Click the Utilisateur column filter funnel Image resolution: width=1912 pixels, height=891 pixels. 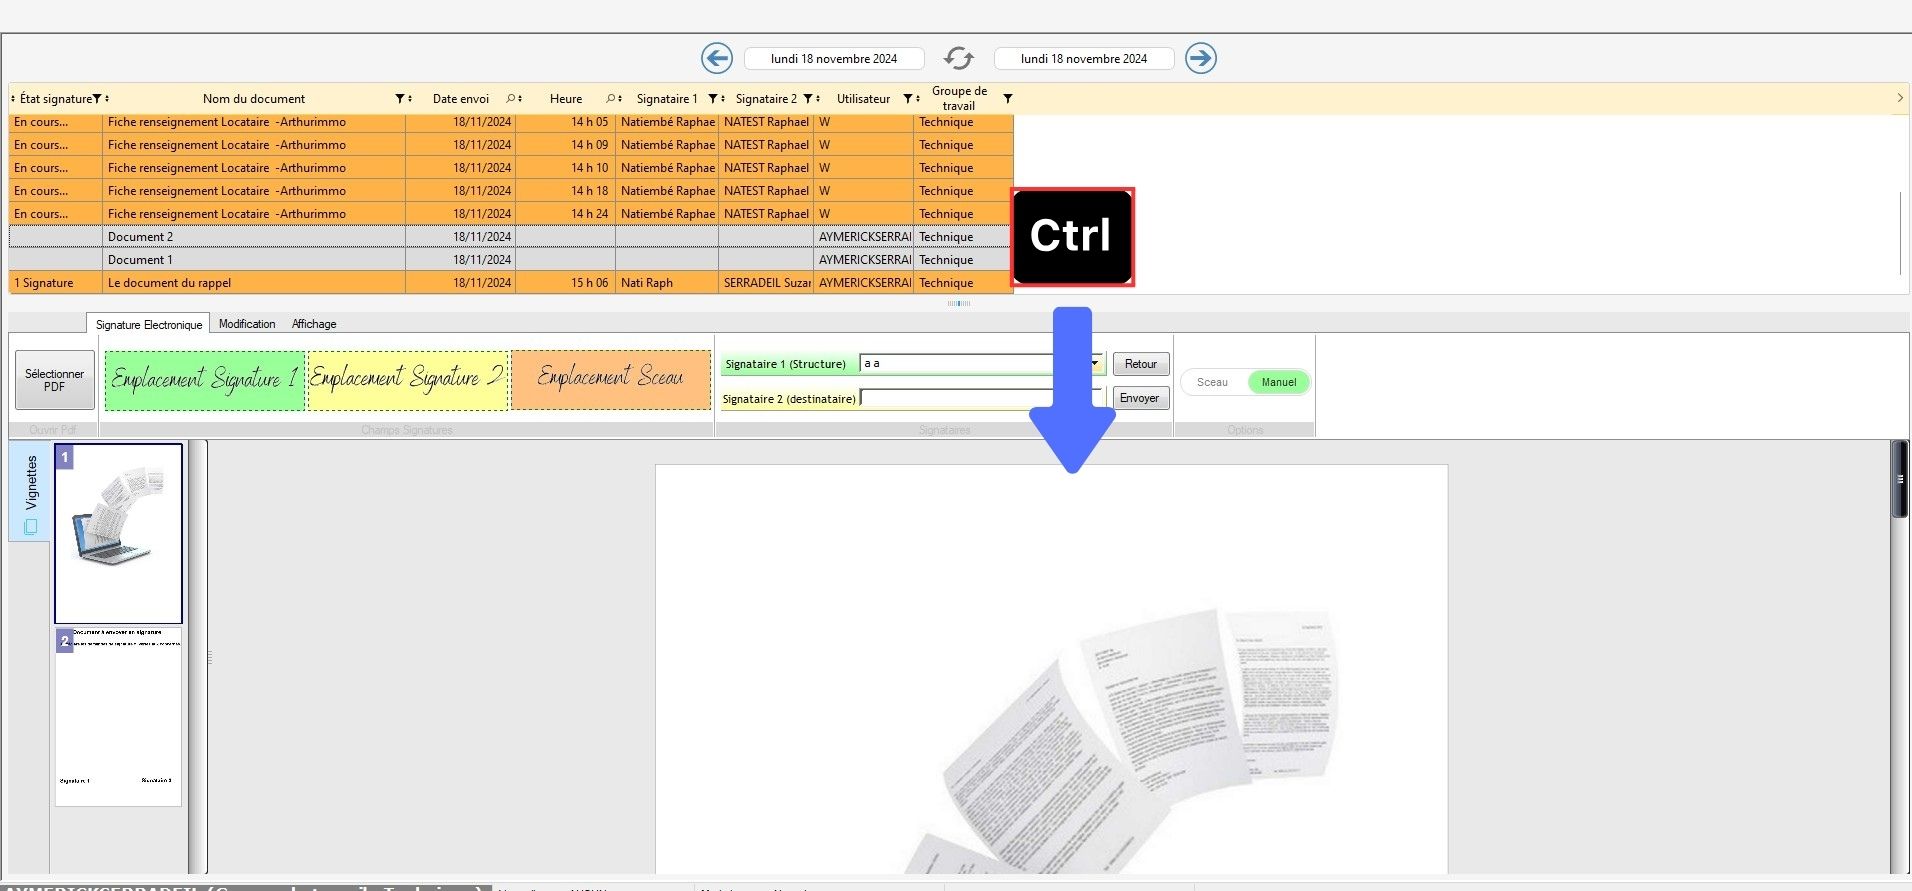(x=907, y=99)
